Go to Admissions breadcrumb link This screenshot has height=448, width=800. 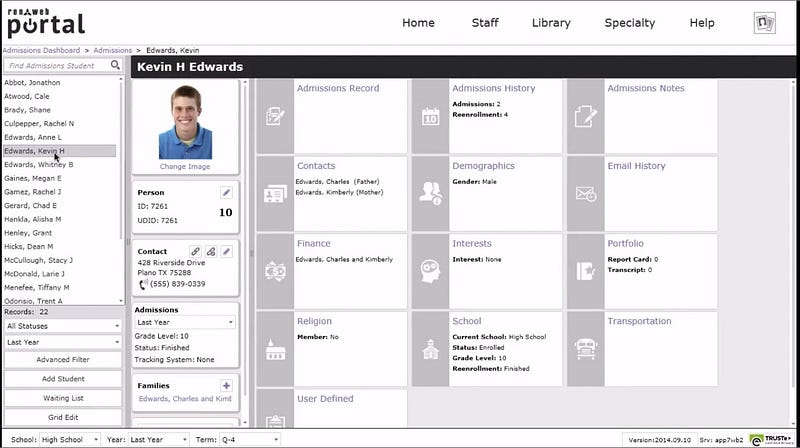113,51
